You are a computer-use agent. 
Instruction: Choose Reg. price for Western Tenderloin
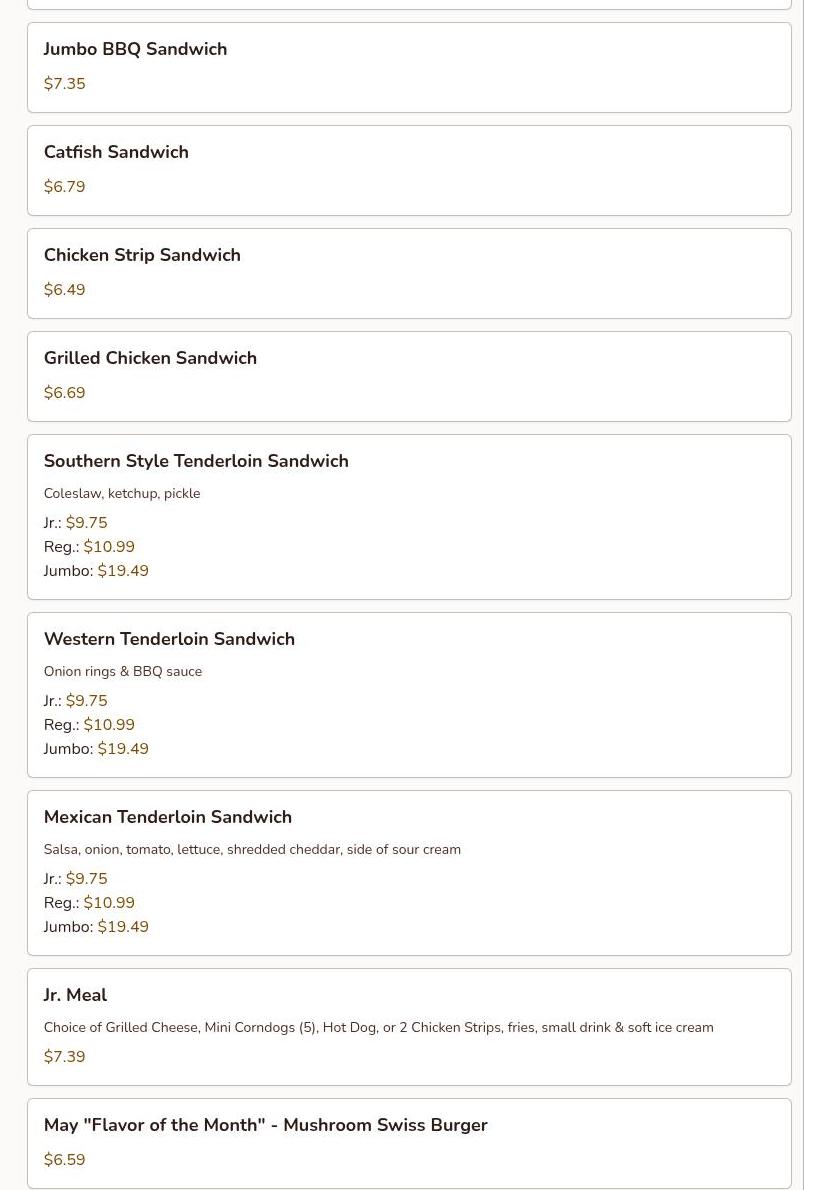108,725
